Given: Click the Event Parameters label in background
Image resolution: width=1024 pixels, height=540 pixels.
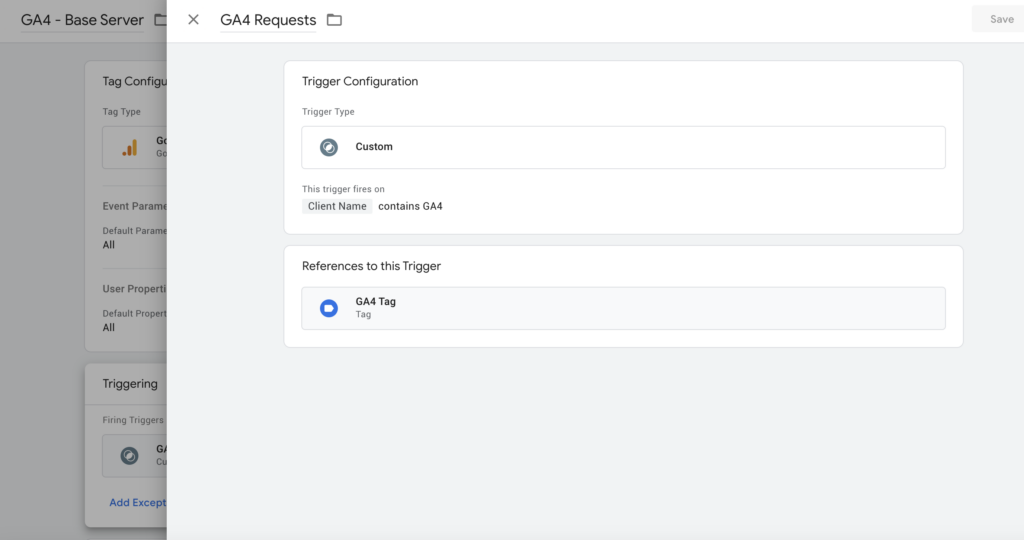Looking at the screenshot, I should [x=135, y=206].
